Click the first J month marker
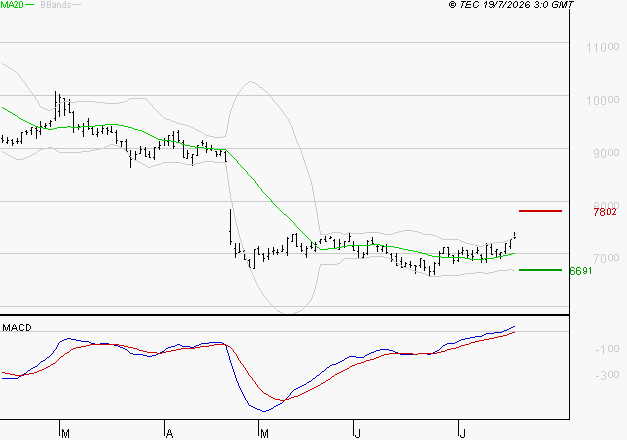The height and width of the screenshot is (440, 627). coord(357,433)
